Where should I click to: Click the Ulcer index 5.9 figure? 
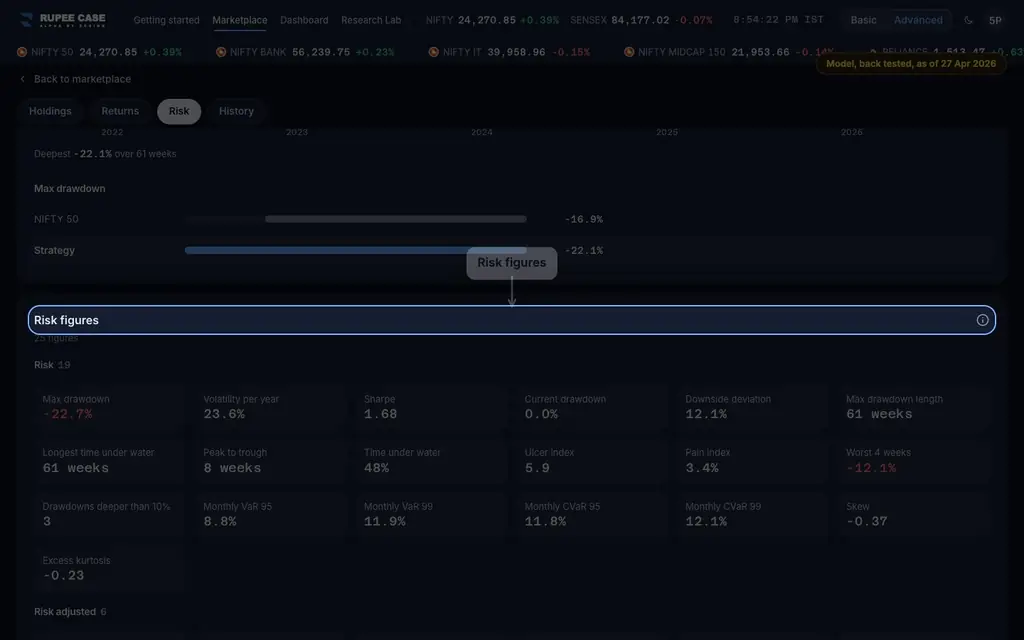point(590,461)
